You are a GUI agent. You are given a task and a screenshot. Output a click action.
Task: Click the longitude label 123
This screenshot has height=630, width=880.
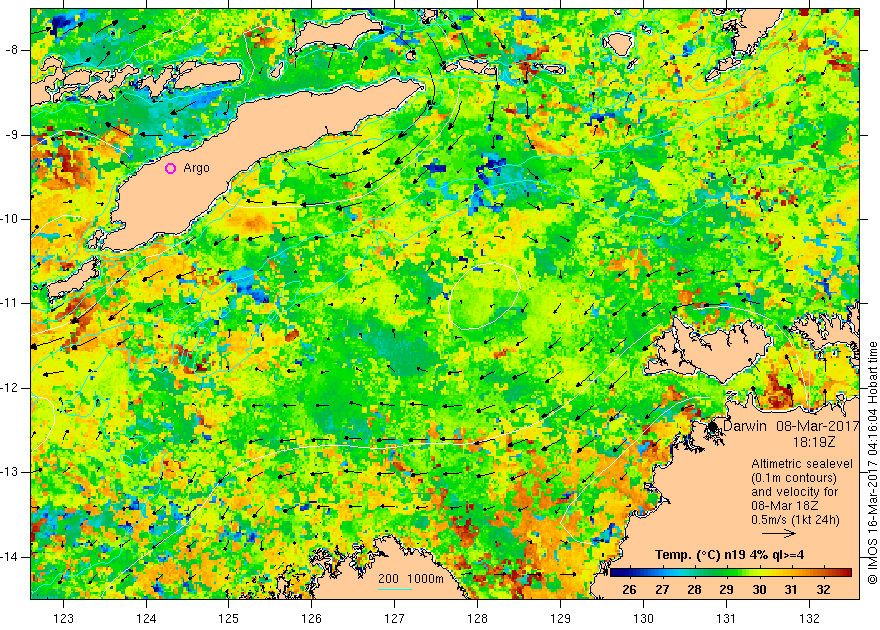tap(63, 618)
